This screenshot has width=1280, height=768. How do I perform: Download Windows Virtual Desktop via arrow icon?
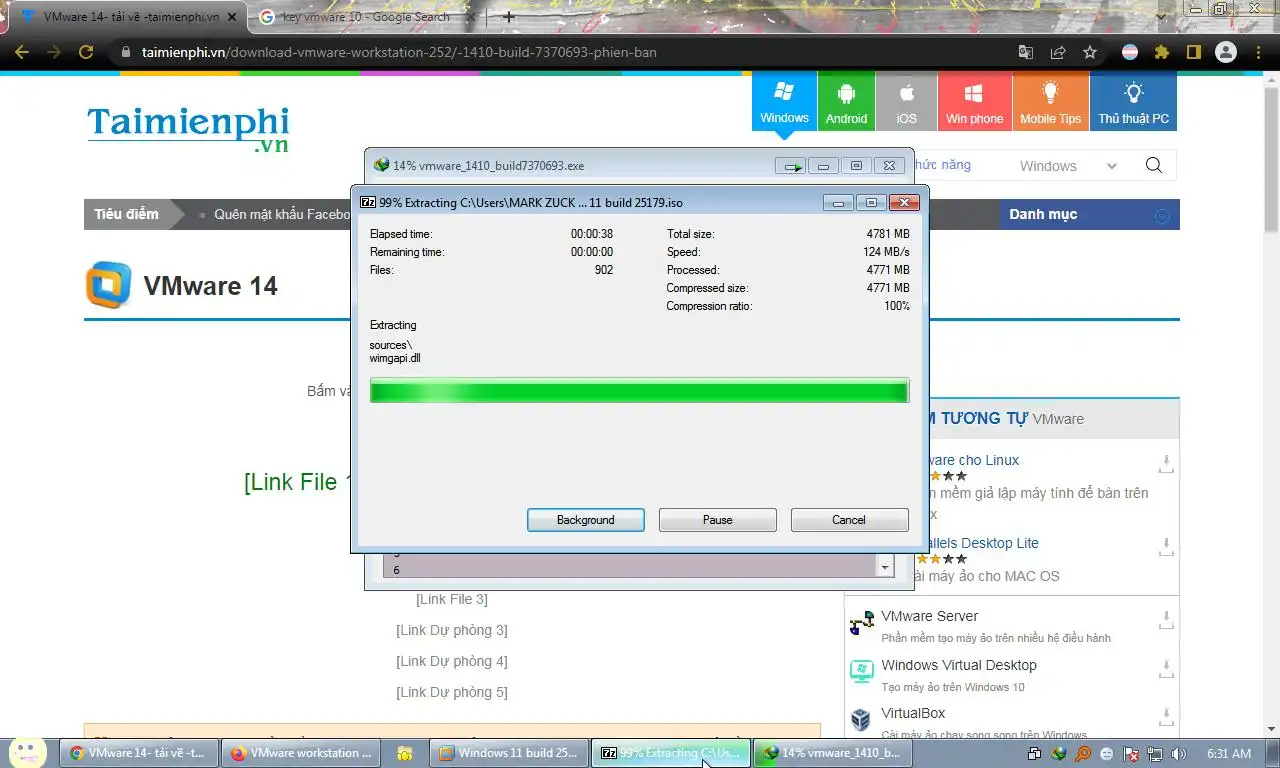(x=1166, y=668)
